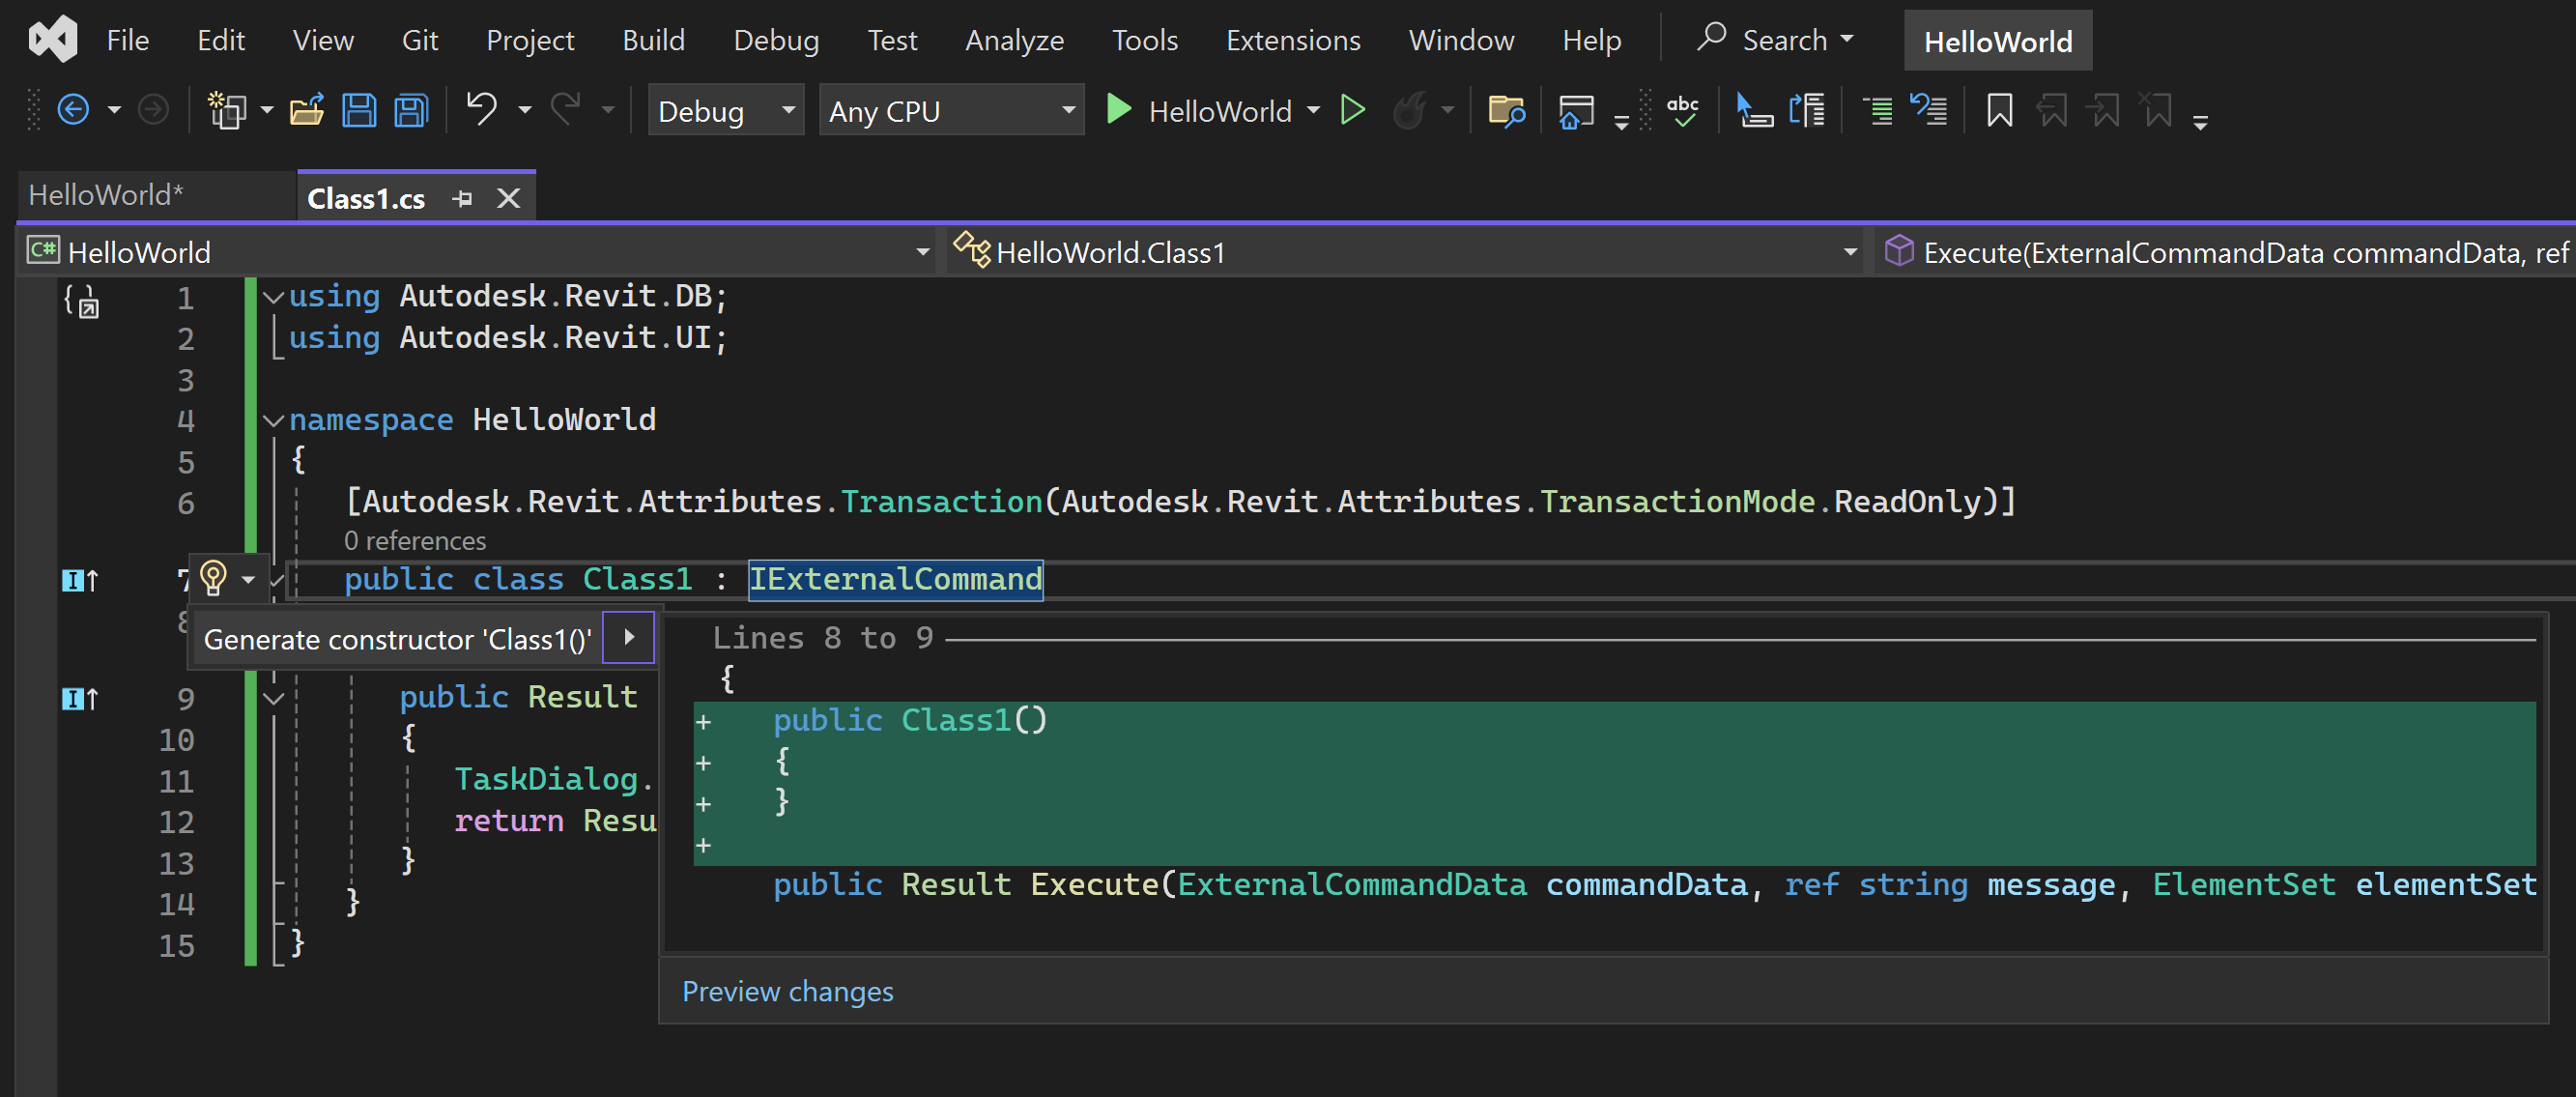Click the Redo icon
Screen dimensions: 2576x1097
[566, 108]
